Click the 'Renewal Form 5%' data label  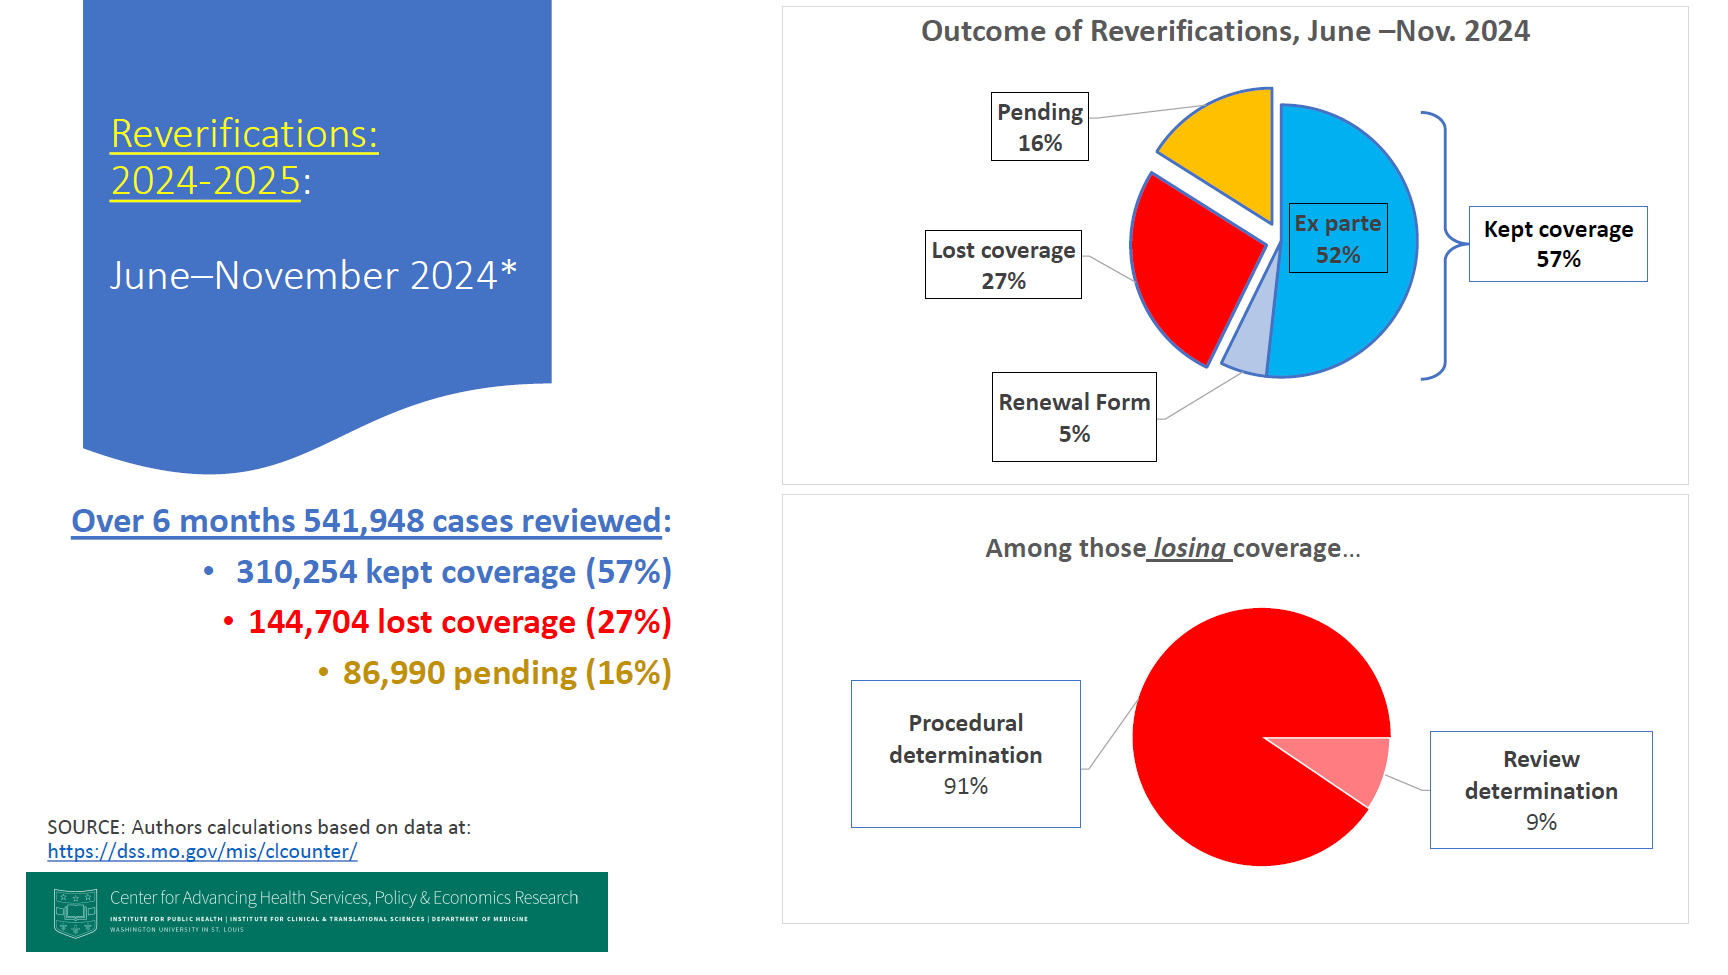[1074, 417]
